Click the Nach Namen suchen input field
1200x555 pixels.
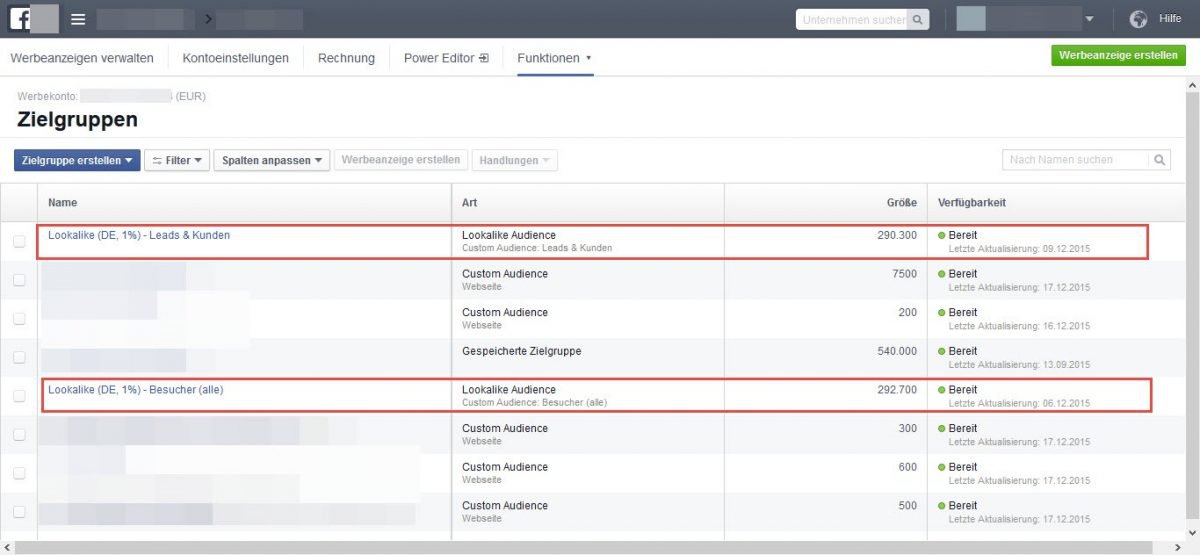pos(1075,160)
